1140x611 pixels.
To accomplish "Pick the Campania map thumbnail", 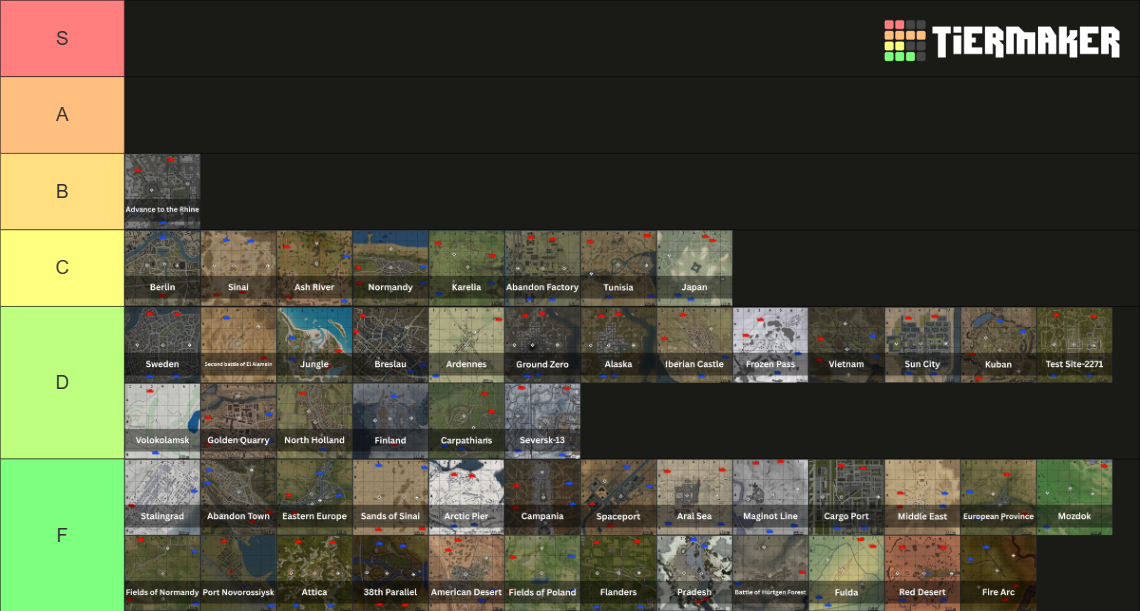I will (542, 497).
